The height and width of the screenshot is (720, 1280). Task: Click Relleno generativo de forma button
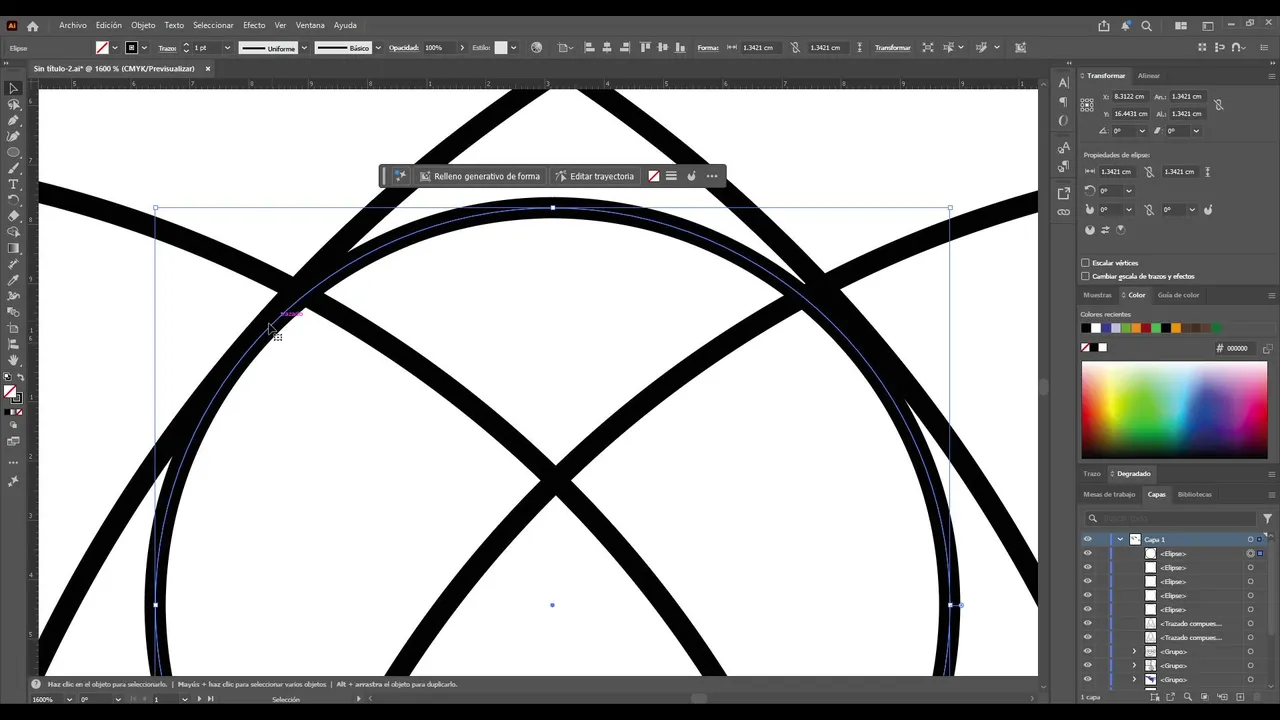click(x=479, y=176)
